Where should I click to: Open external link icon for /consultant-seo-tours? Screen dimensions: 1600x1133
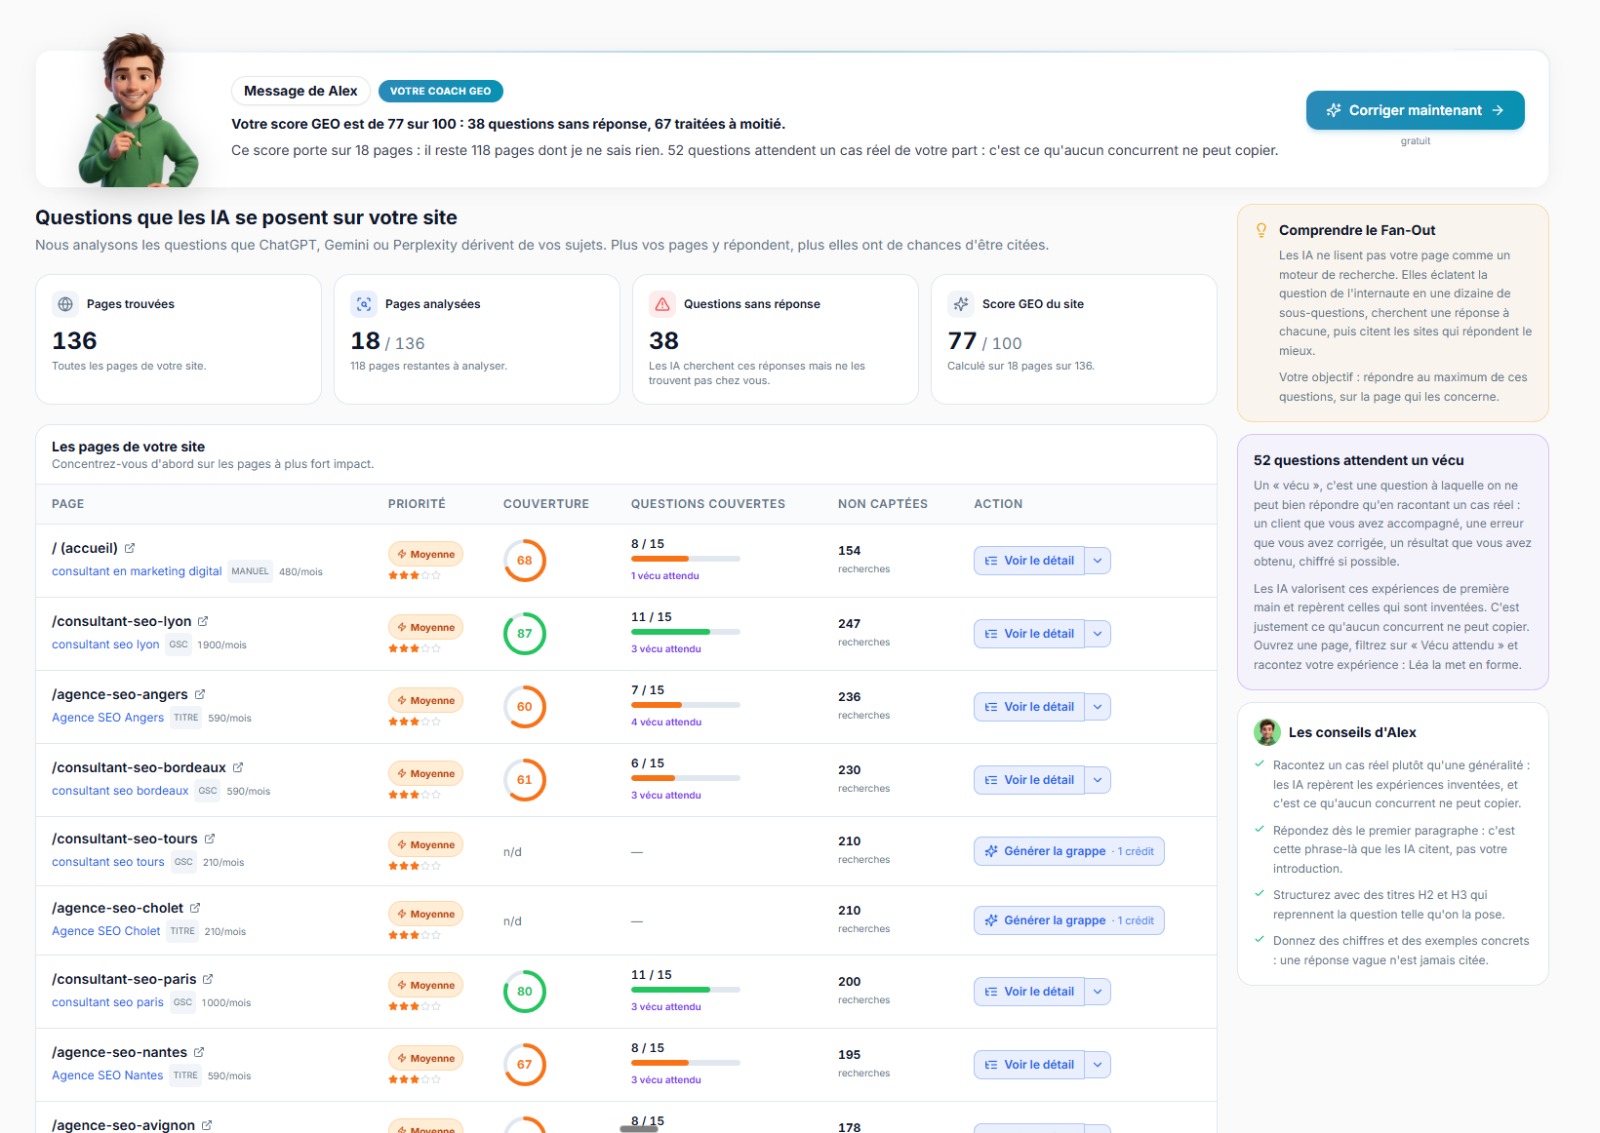click(210, 838)
